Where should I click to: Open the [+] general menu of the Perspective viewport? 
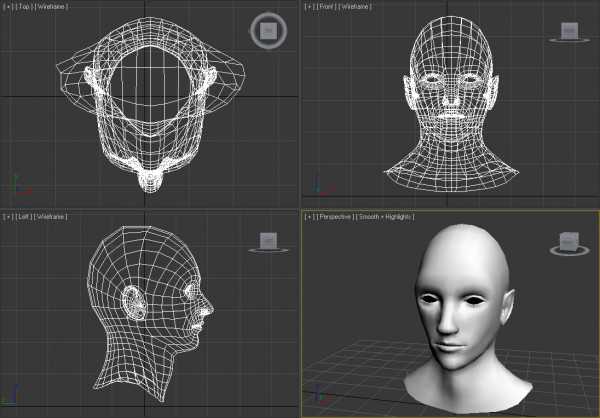point(310,217)
